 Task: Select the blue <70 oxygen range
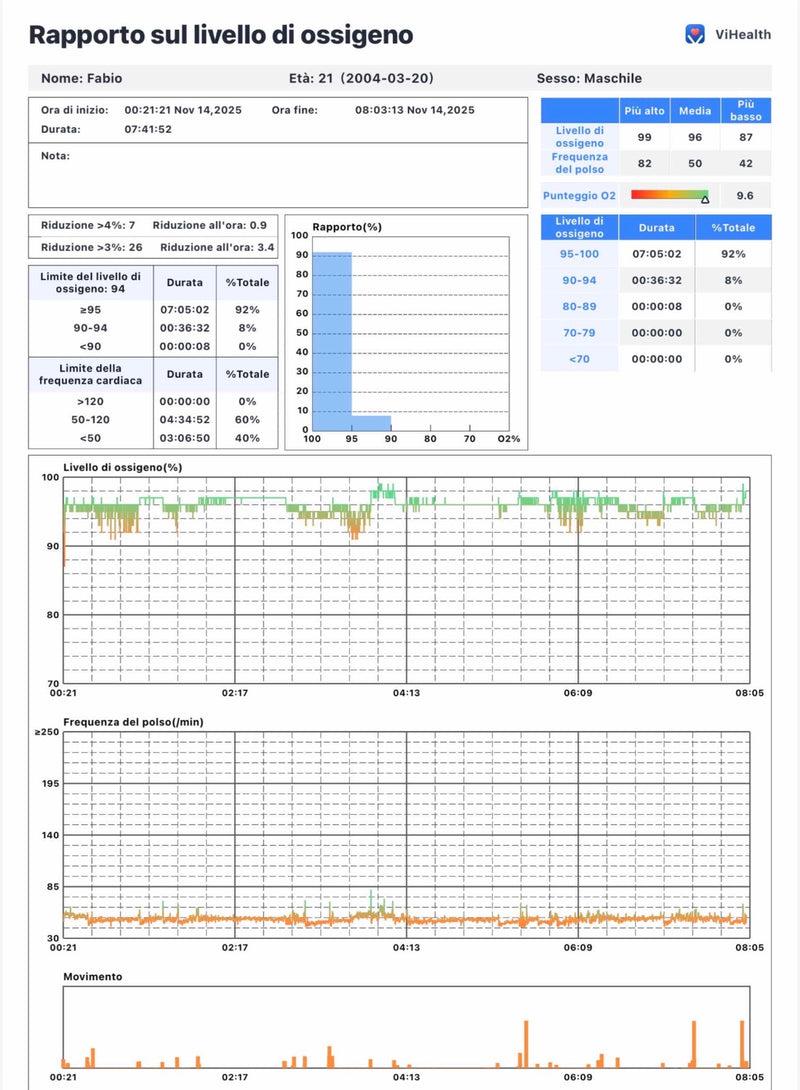point(579,359)
